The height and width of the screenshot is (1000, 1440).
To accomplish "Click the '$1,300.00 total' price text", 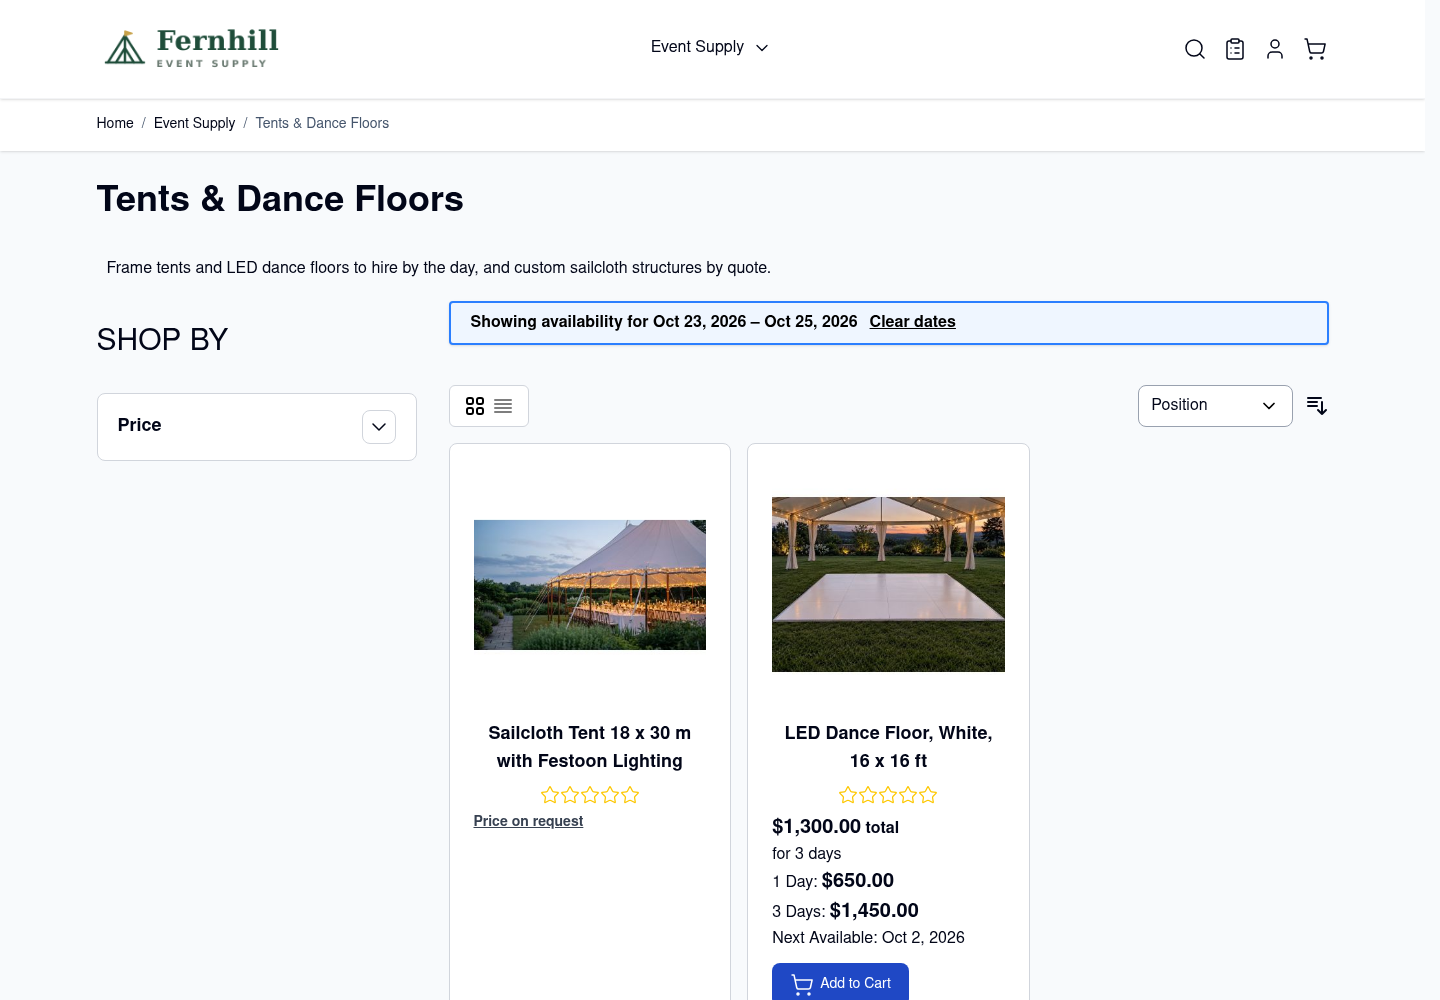I will click(x=835, y=827).
